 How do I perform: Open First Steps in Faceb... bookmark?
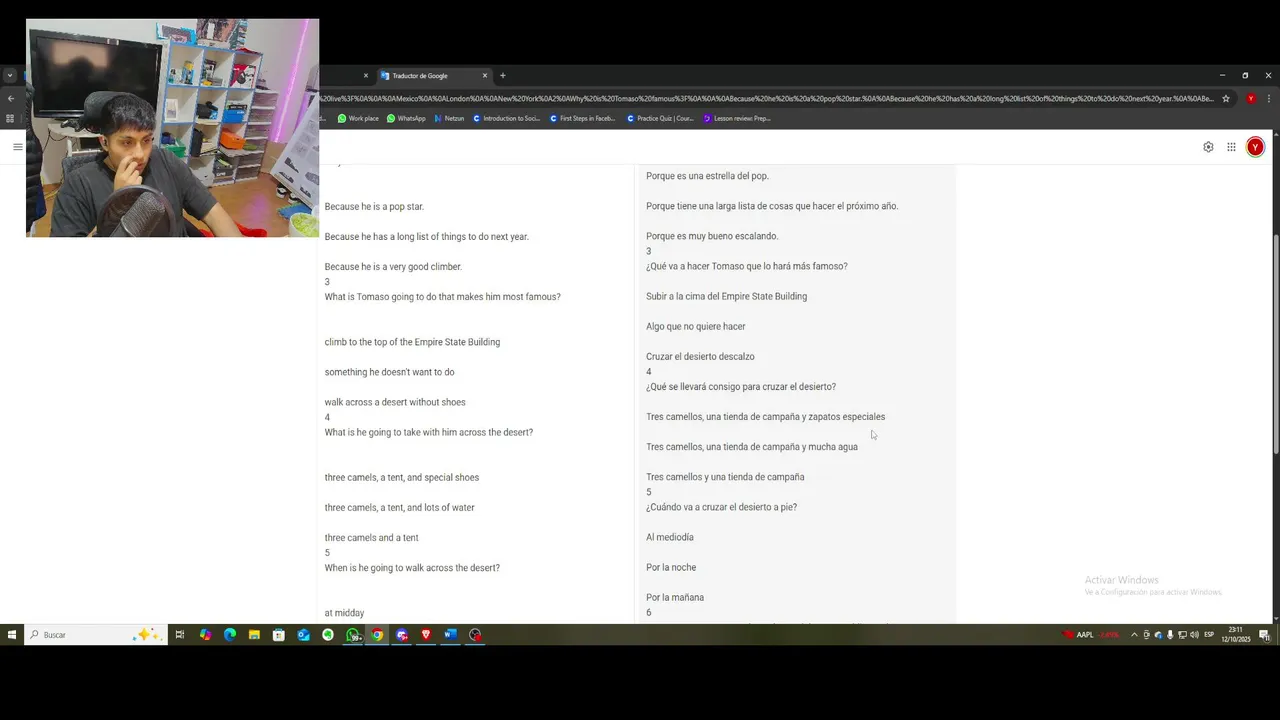tap(582, 118)
